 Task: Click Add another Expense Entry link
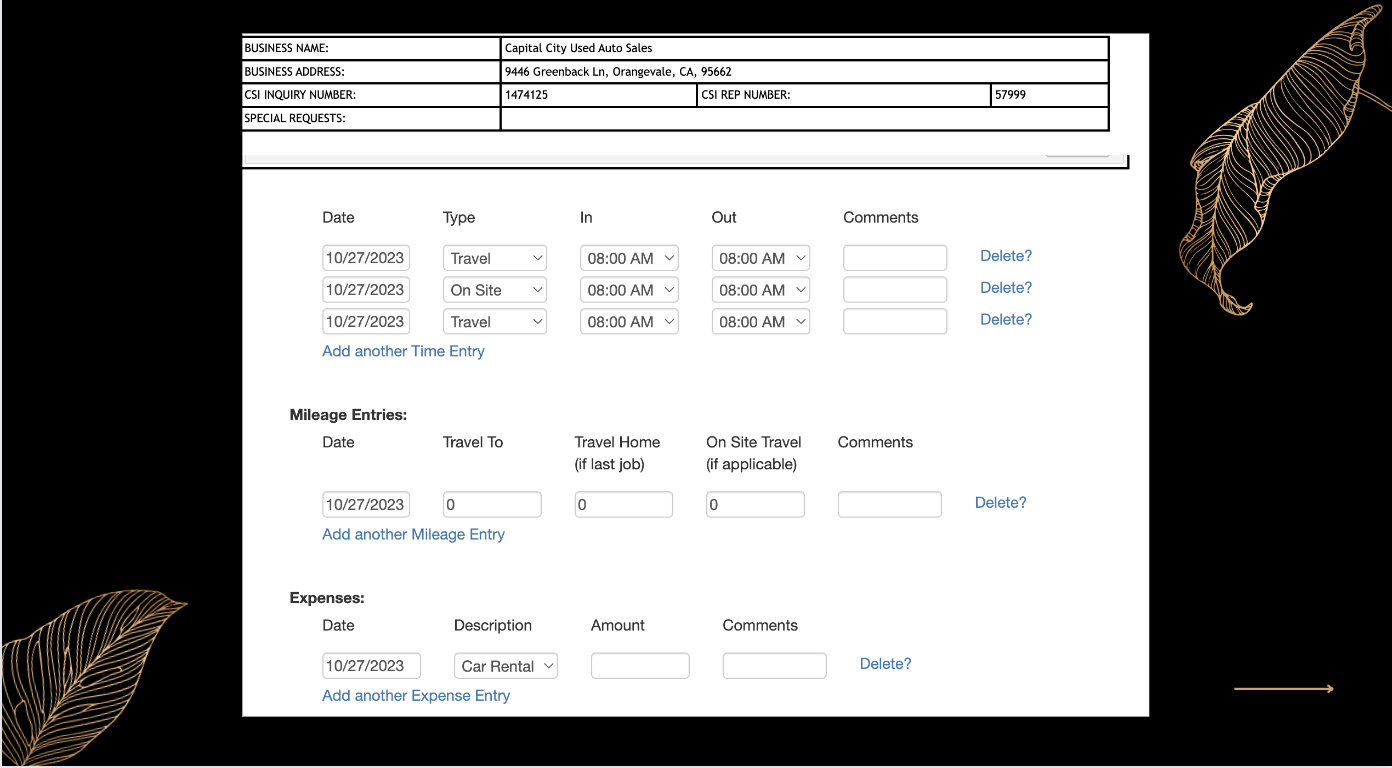[416, 695]
